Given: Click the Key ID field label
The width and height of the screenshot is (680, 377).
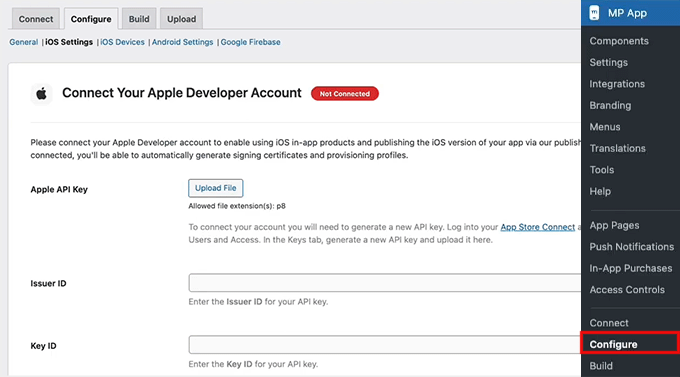Looking at the screenshot, I should 43,346.
